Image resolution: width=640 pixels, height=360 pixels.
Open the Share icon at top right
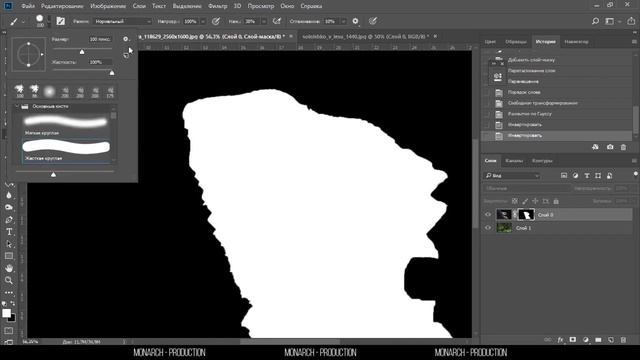click(x=631, y=21)
